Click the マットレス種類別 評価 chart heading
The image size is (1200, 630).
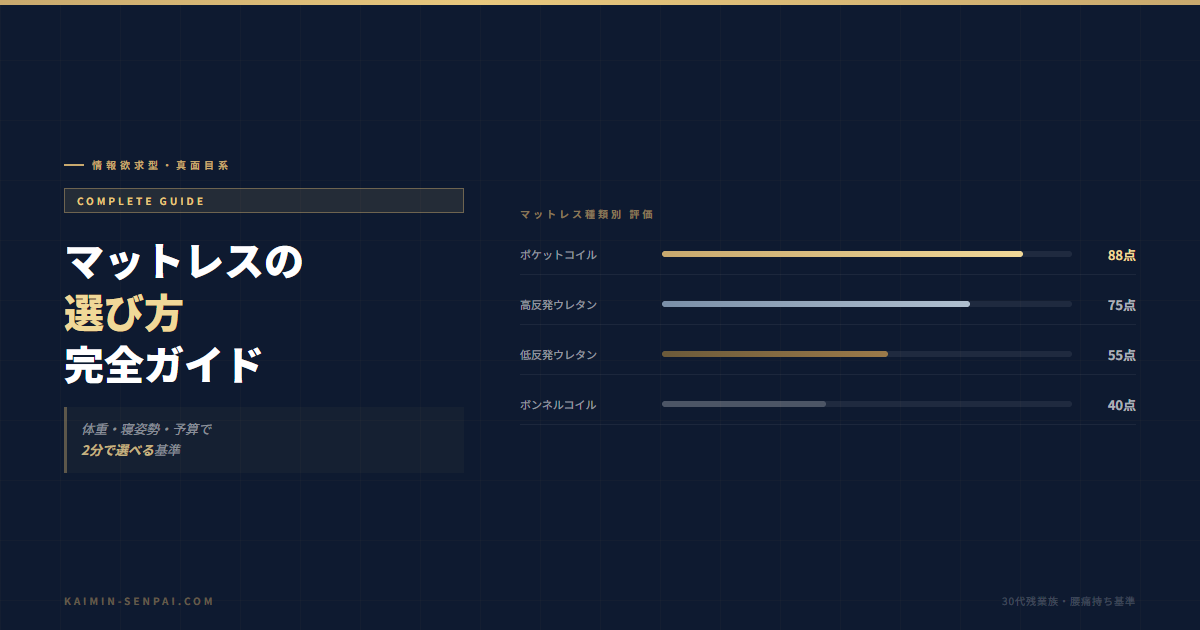pos(587,215)
